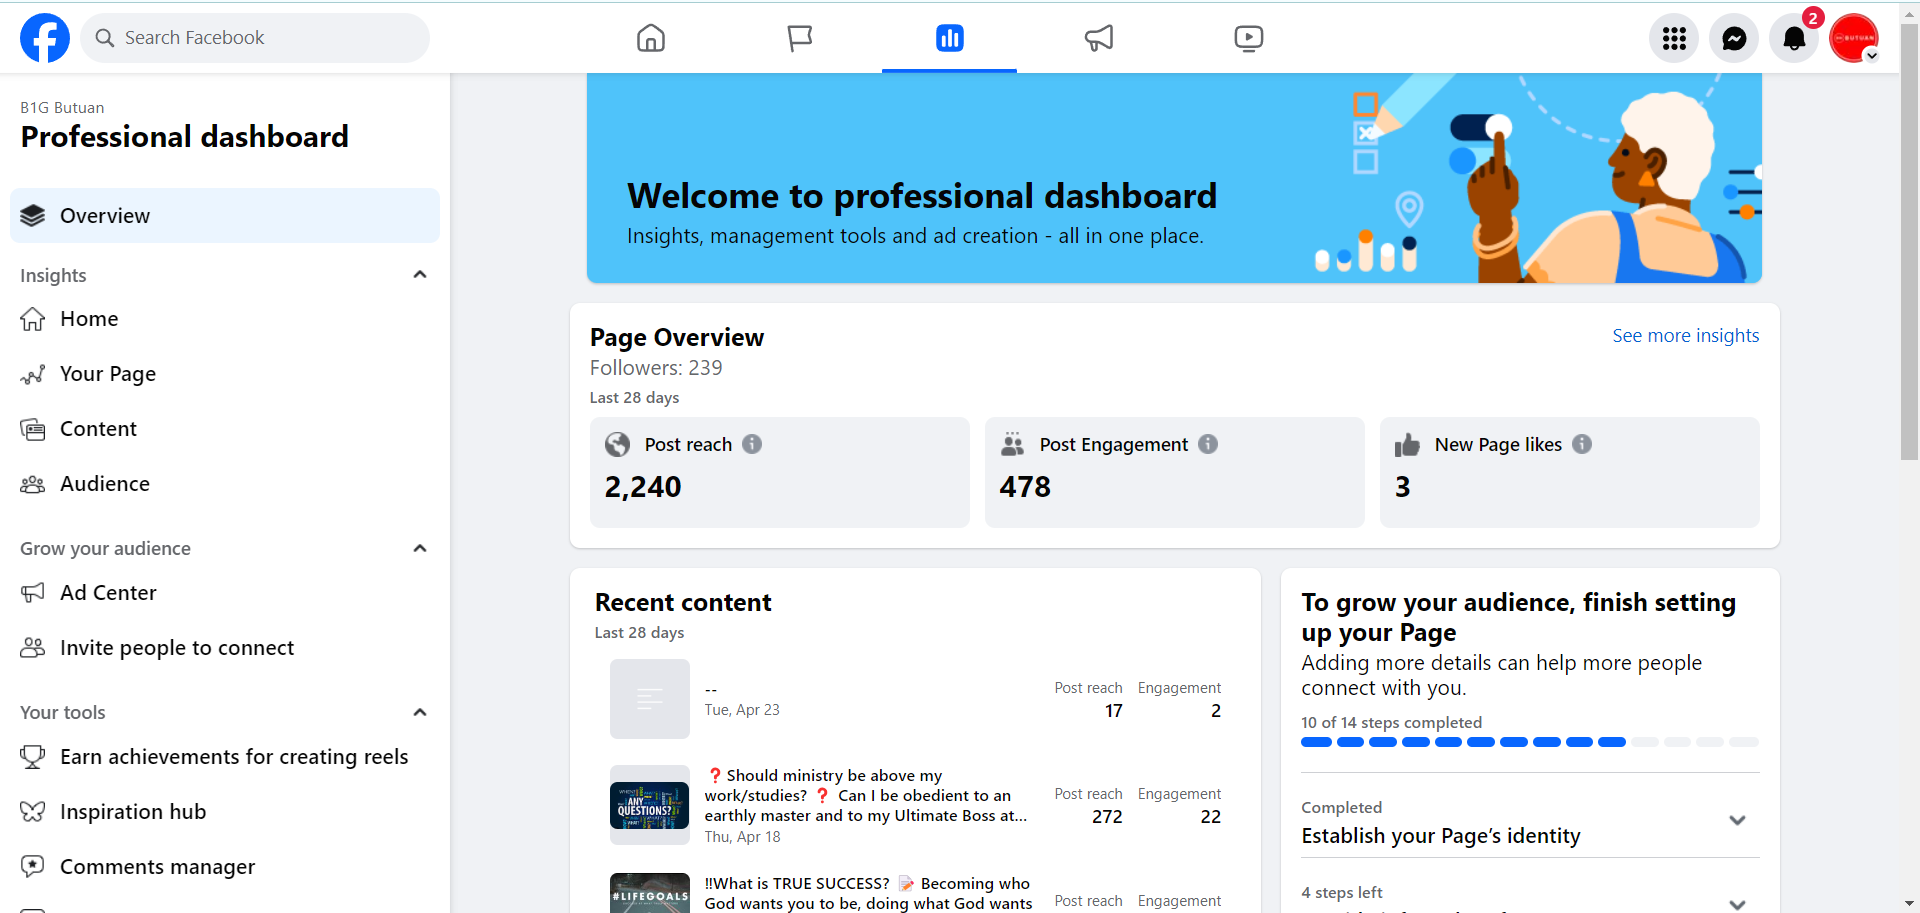Screen dimensions: 1920x913
Task: Click the Post Engagement people icon
Action: tap(1013, 445)
